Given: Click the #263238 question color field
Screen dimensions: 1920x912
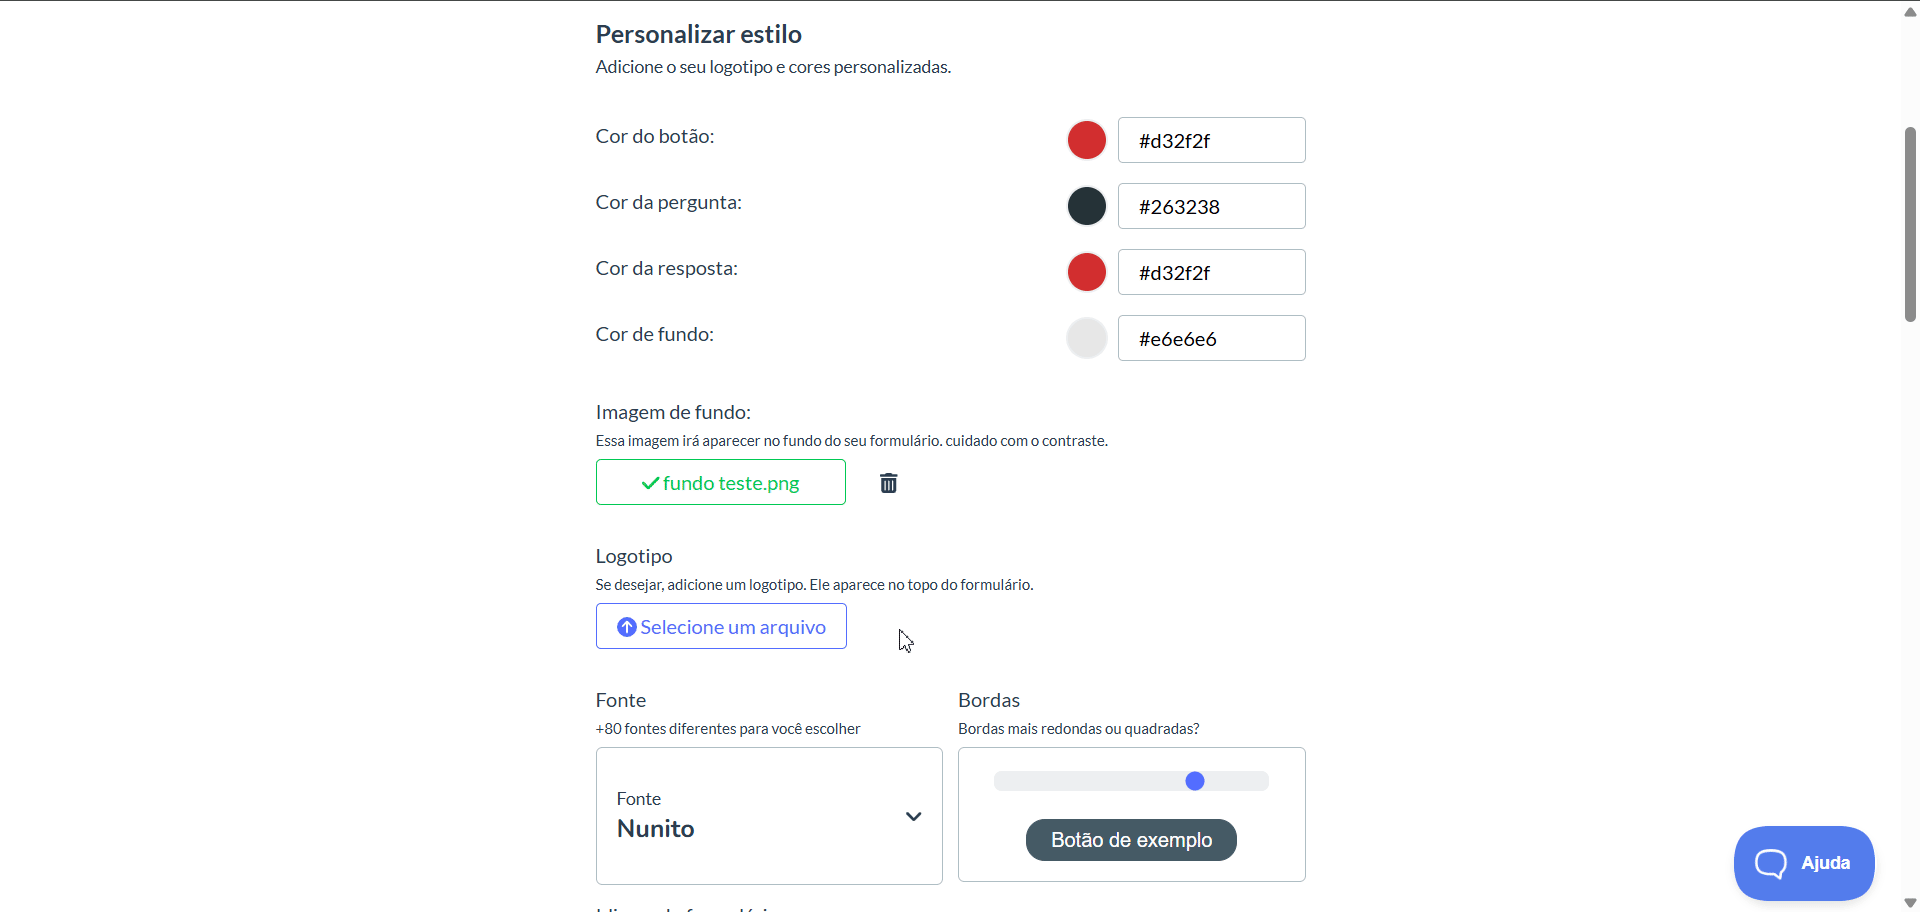Looking at the screenshot, I should pyautogui.click(x=1211, y=206).
